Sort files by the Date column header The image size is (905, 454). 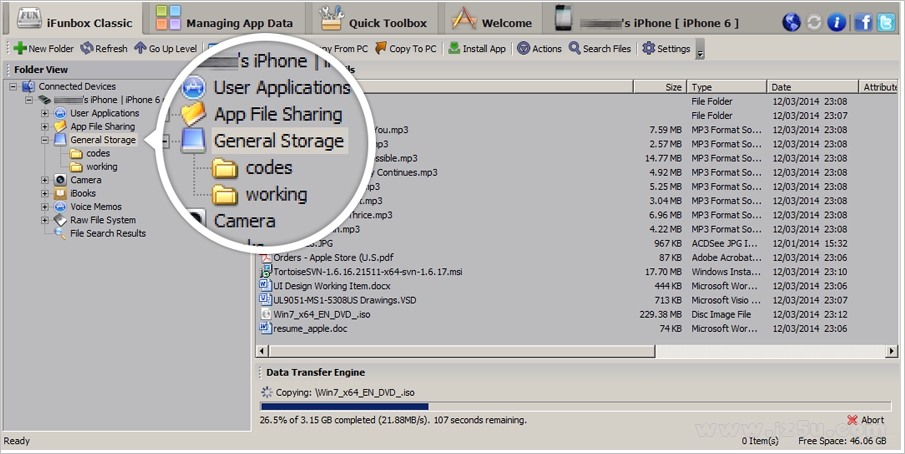(x=813, y=87)
